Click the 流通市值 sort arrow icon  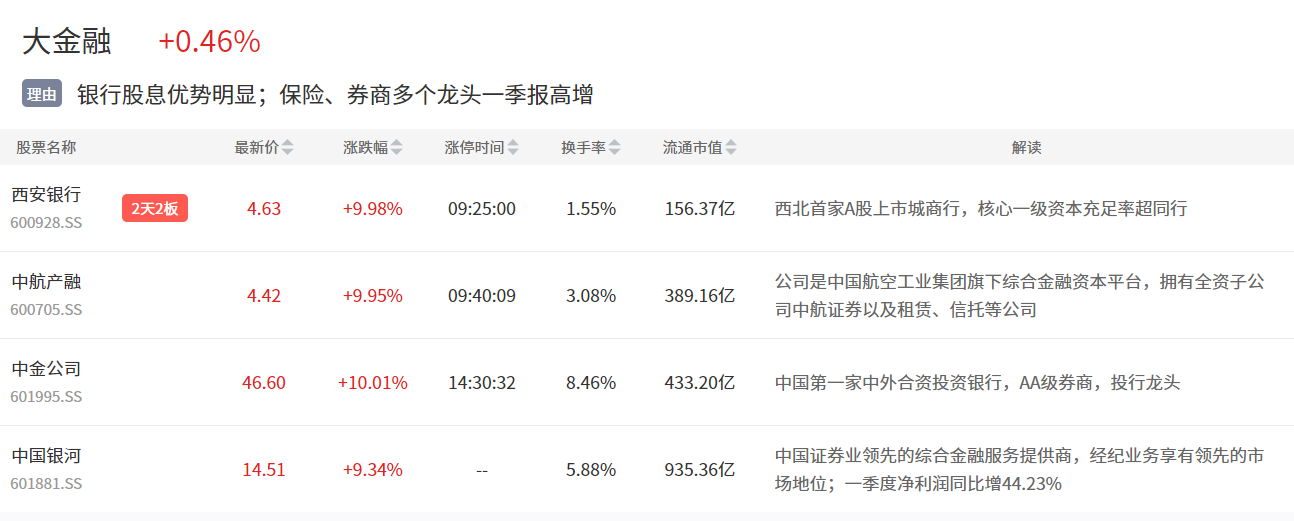[732, 148]
